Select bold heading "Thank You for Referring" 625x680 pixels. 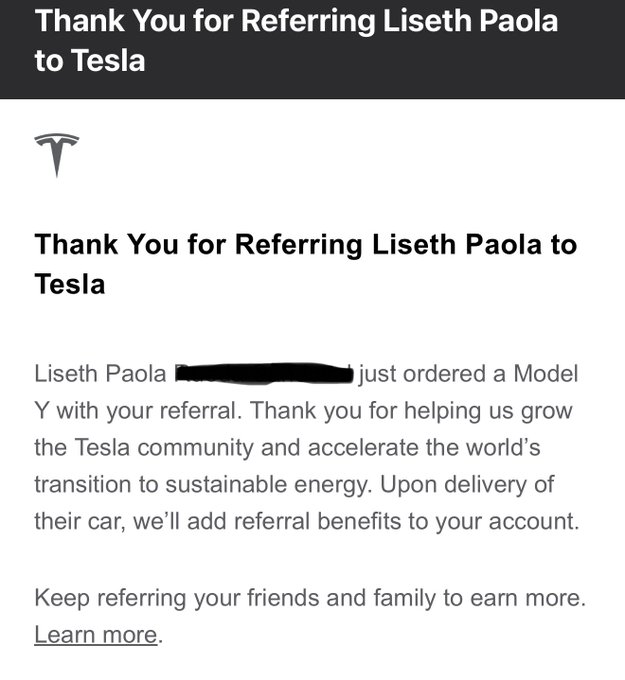(198, 245)
